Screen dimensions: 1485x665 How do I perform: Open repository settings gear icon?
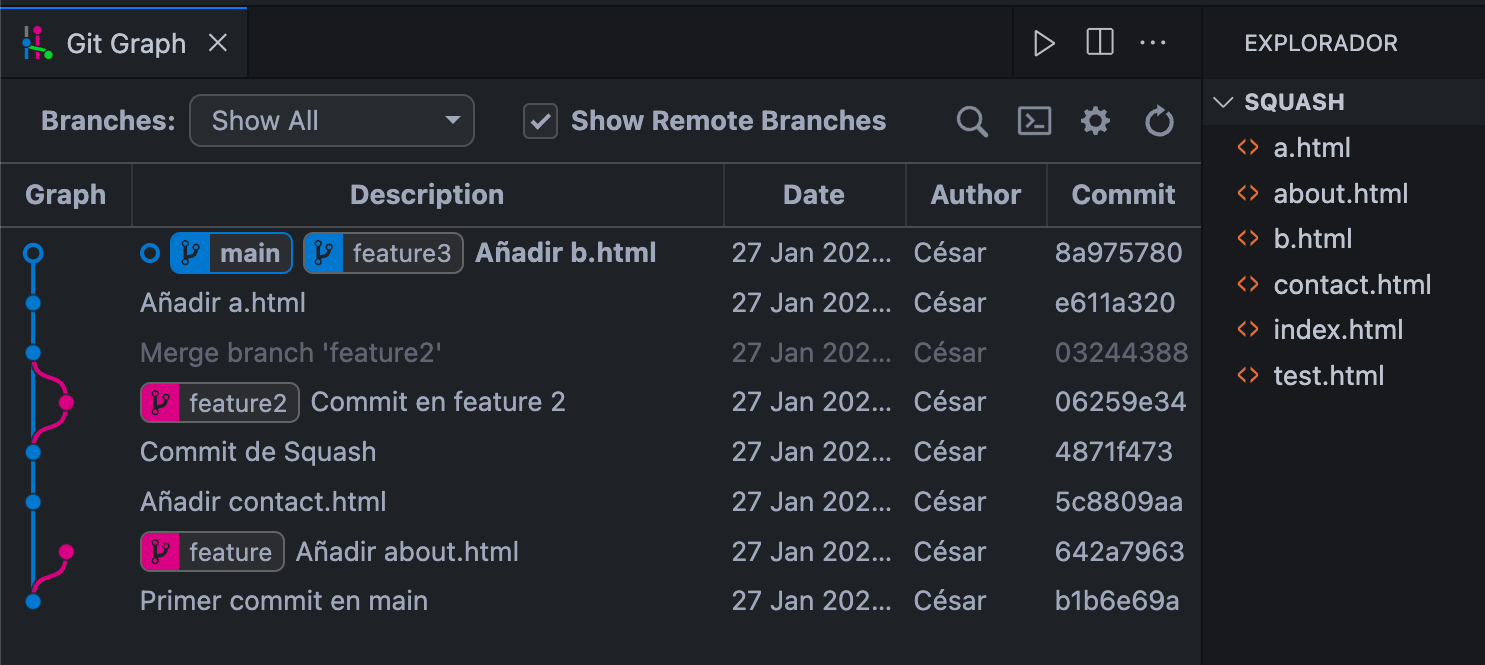pyautogui.click(x=1096, y=122)
